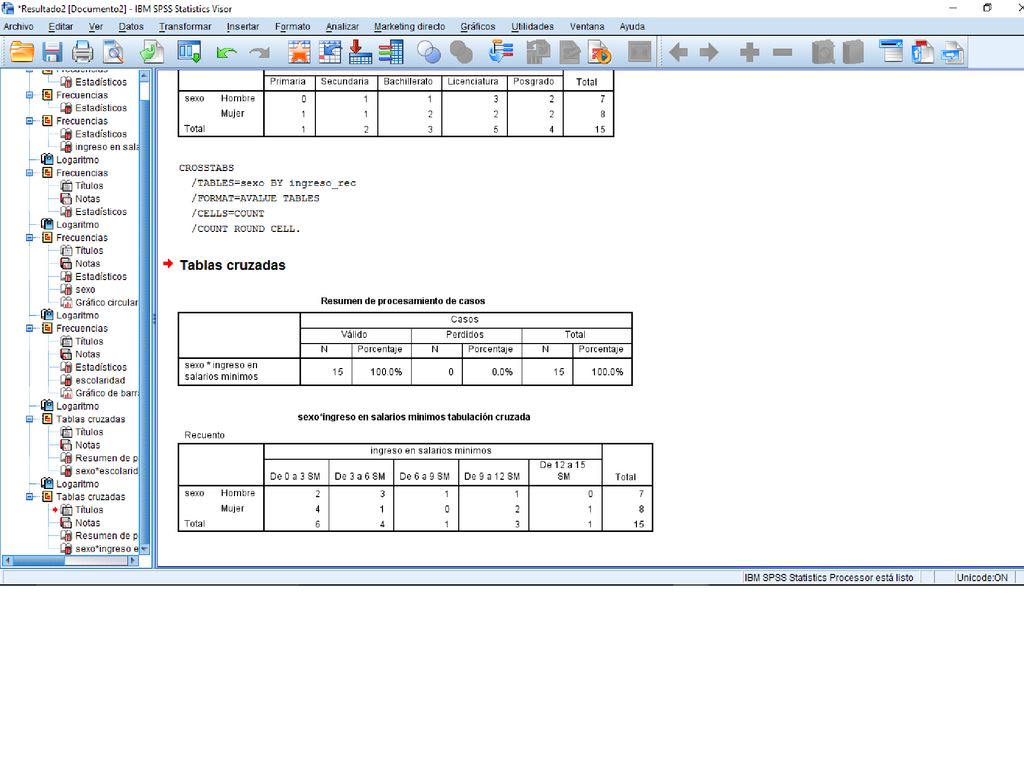Open the Analizar menu
1024x768 pixels.
pos(342,27)
